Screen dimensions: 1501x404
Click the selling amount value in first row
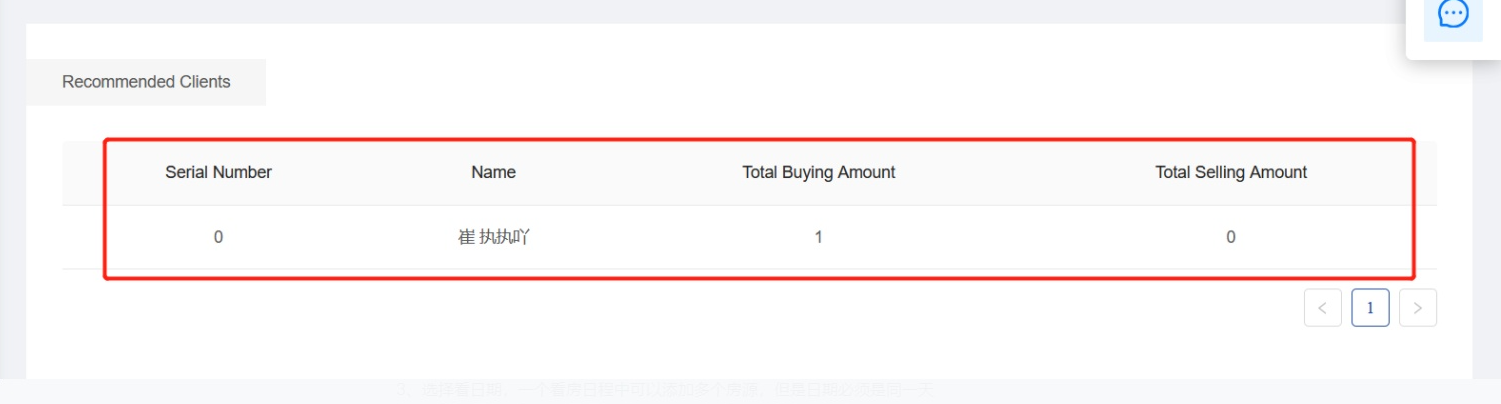pyautogui.click(x=1230, y=237)
